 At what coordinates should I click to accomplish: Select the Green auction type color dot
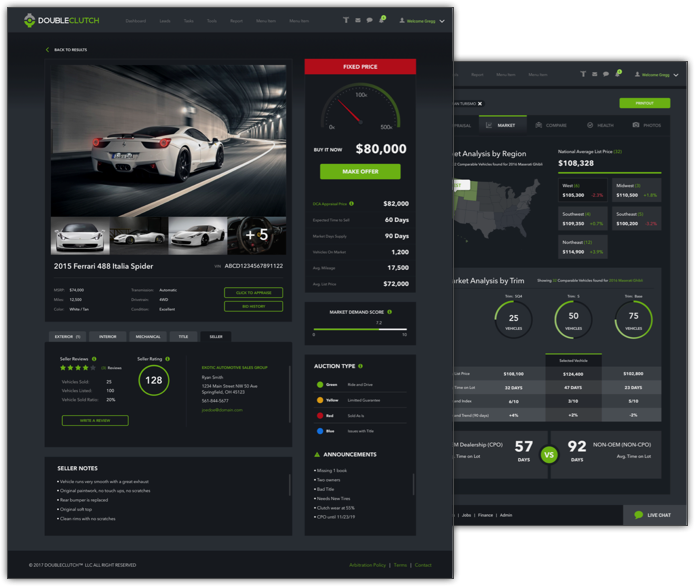click(320, 385)
